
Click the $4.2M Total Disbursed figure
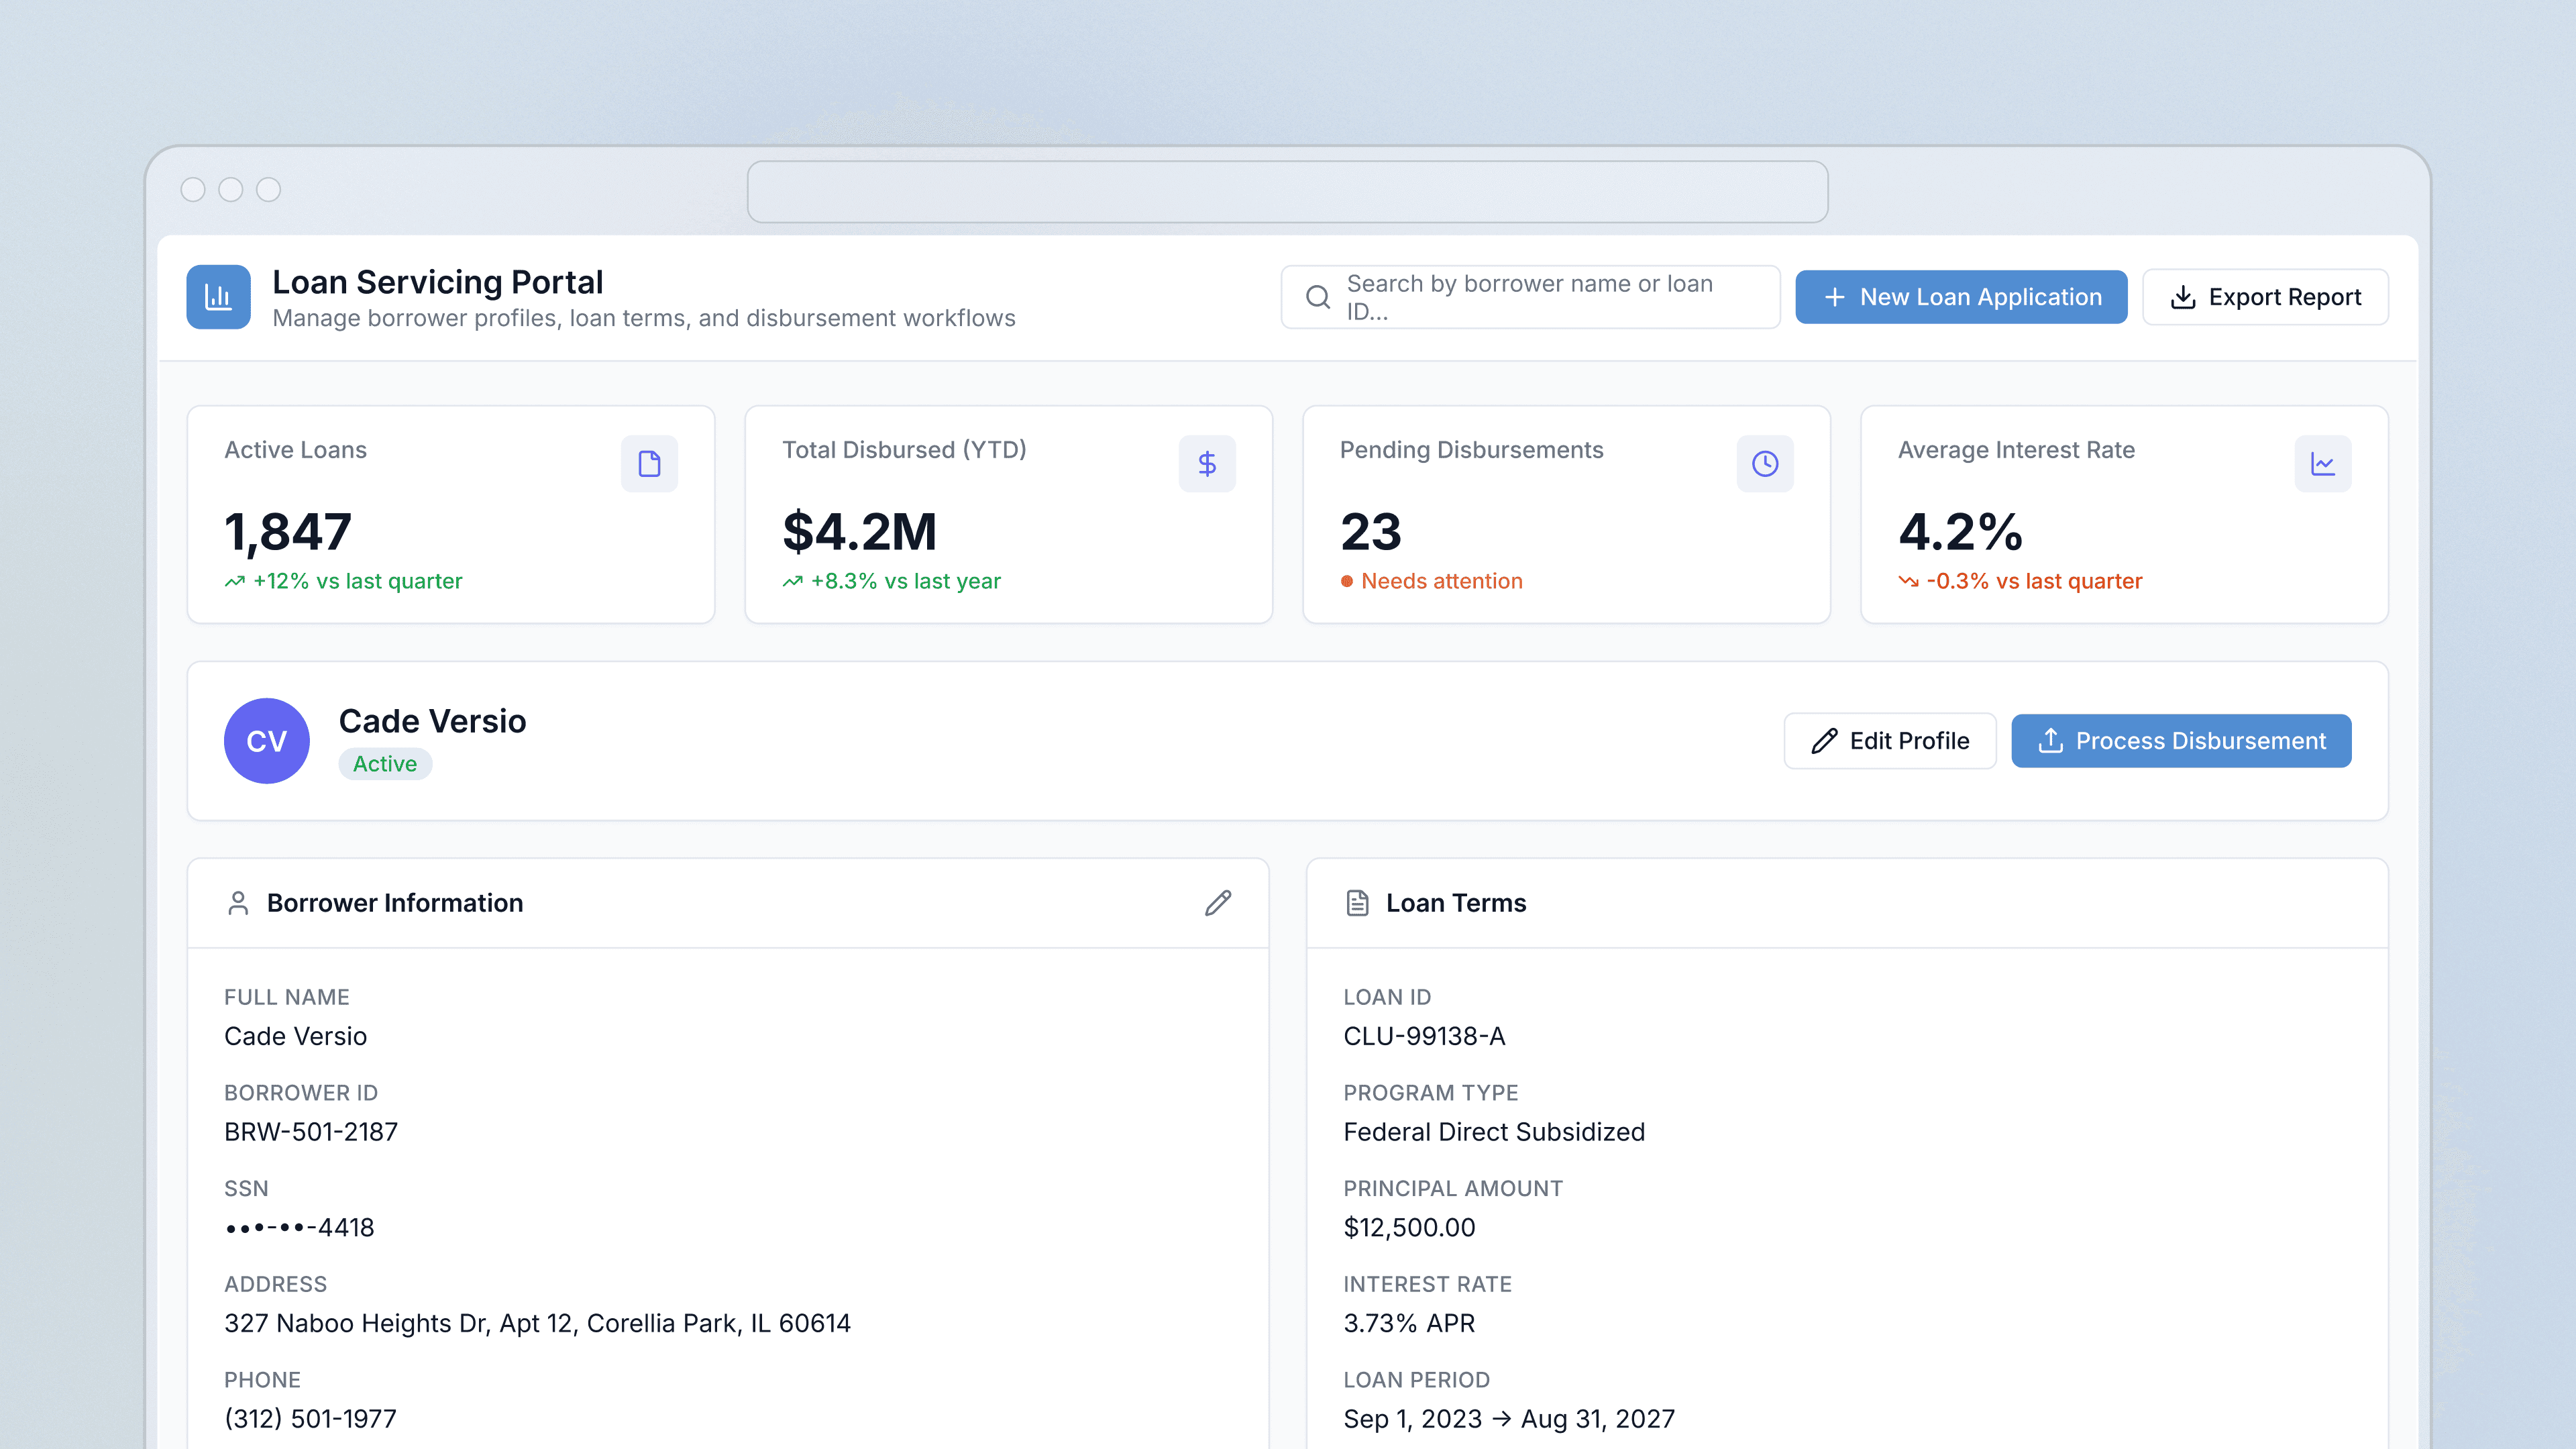[x=860, y=532]
